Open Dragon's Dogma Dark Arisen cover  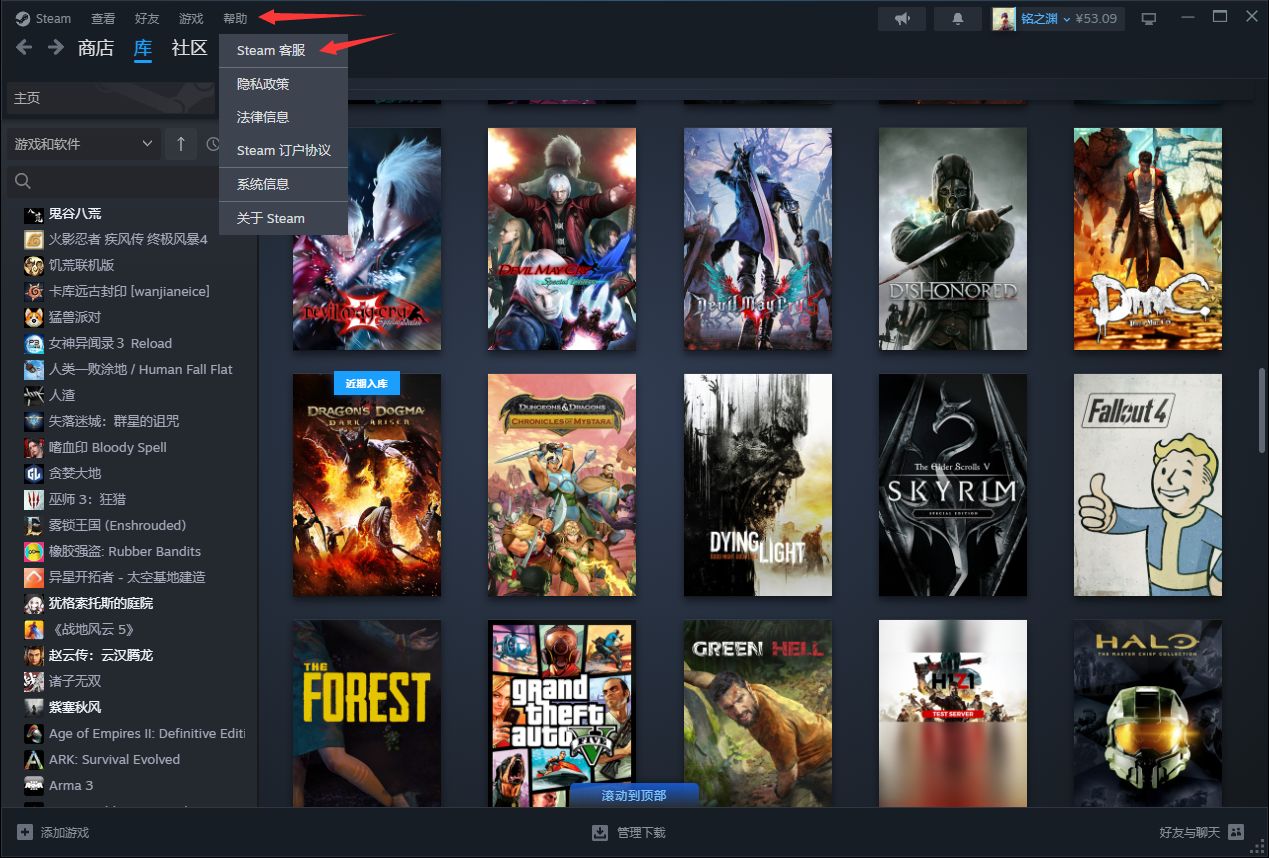[367, 485]
